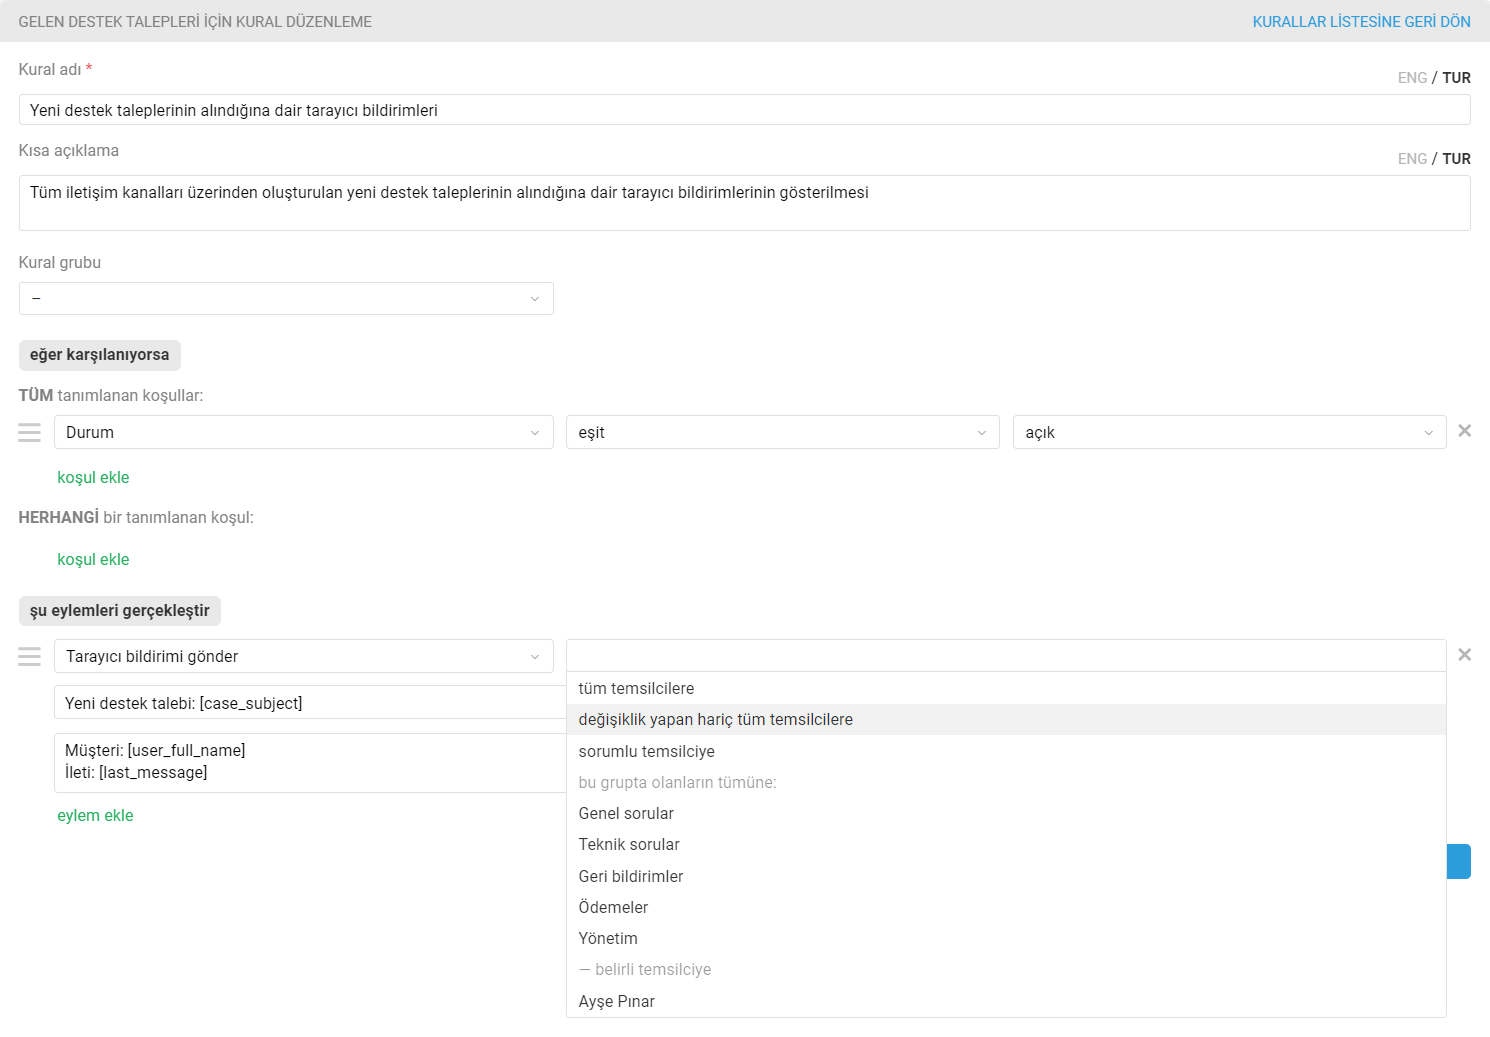1490x1037 pixels.
Task: Open the Kural grubu dropdown
Action: [286, 298]
